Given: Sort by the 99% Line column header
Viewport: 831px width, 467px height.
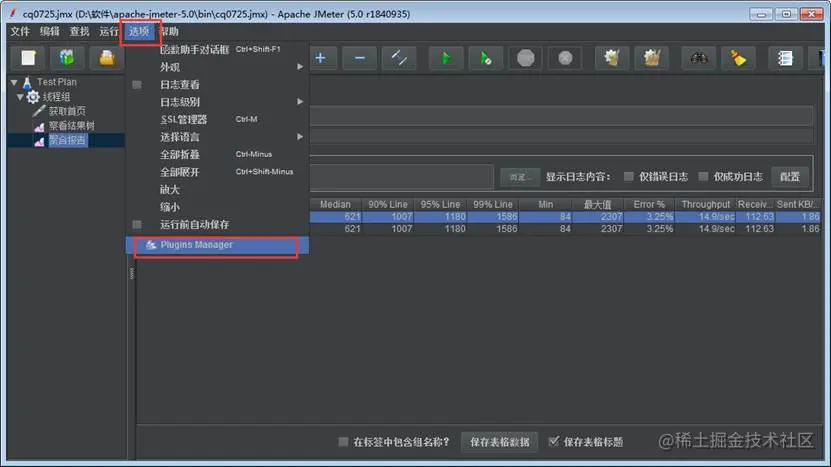Looking at the screenshot, I should point(493,205).
